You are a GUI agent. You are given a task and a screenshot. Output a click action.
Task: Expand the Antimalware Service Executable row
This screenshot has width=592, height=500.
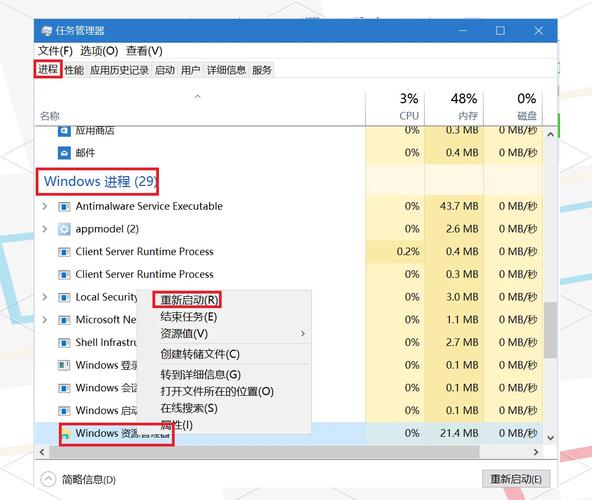tap(45, 206)
